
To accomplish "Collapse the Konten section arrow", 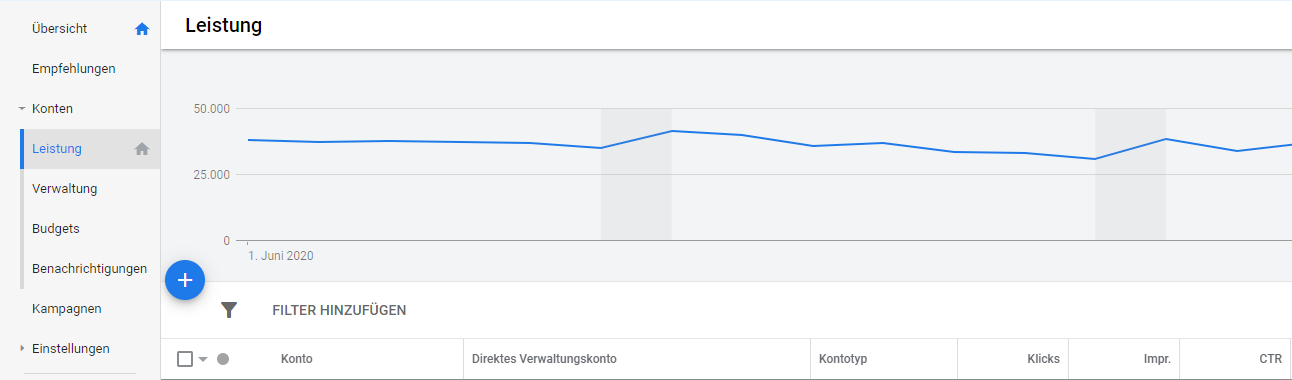I will click(22, 109).
